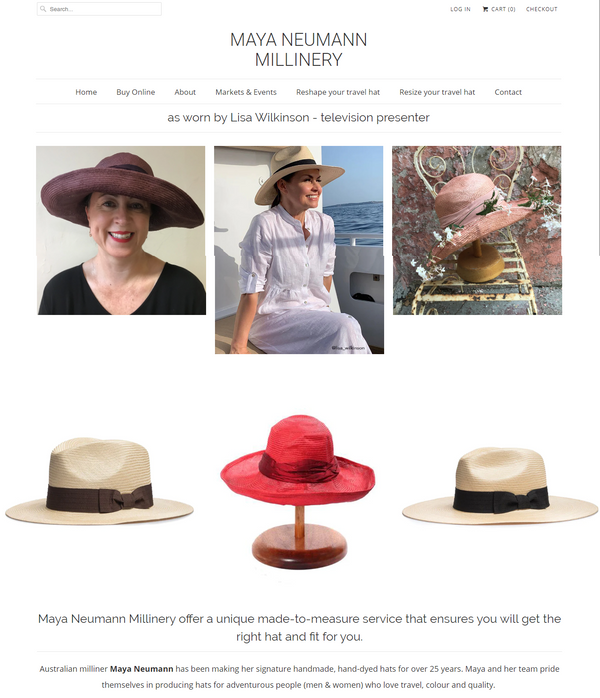Viewport: 600px width, 698px height.
Task: Open Resize your travel hat page
Action: (x=437, y=92)
